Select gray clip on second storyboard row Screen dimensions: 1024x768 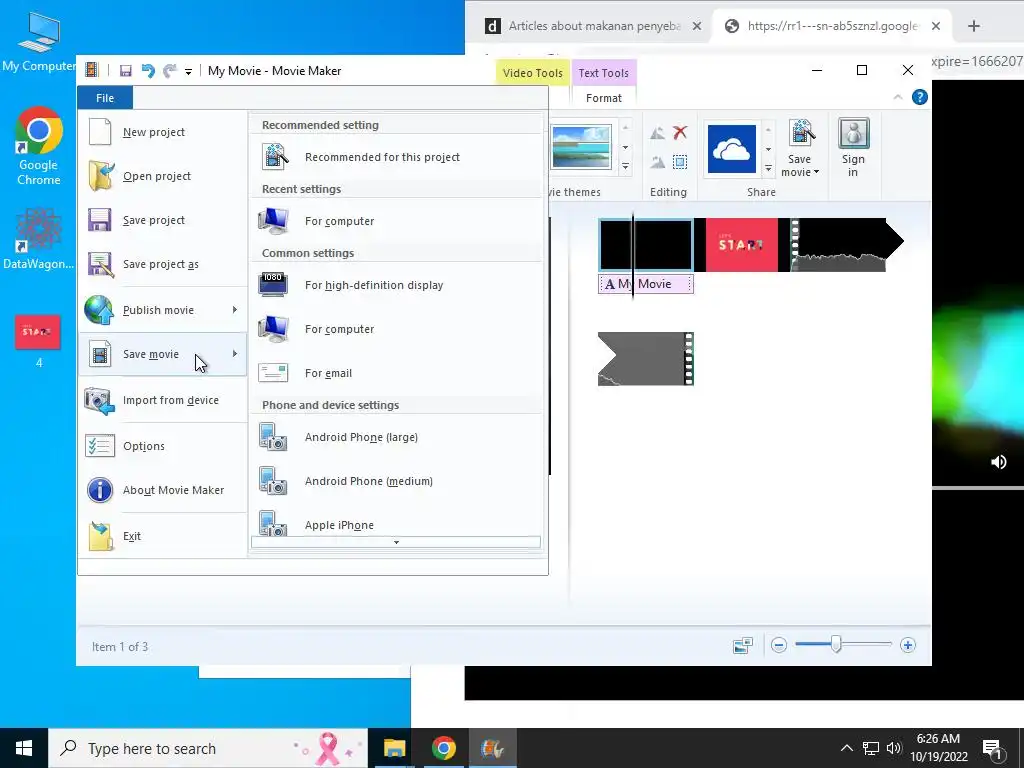pos(646,359)
